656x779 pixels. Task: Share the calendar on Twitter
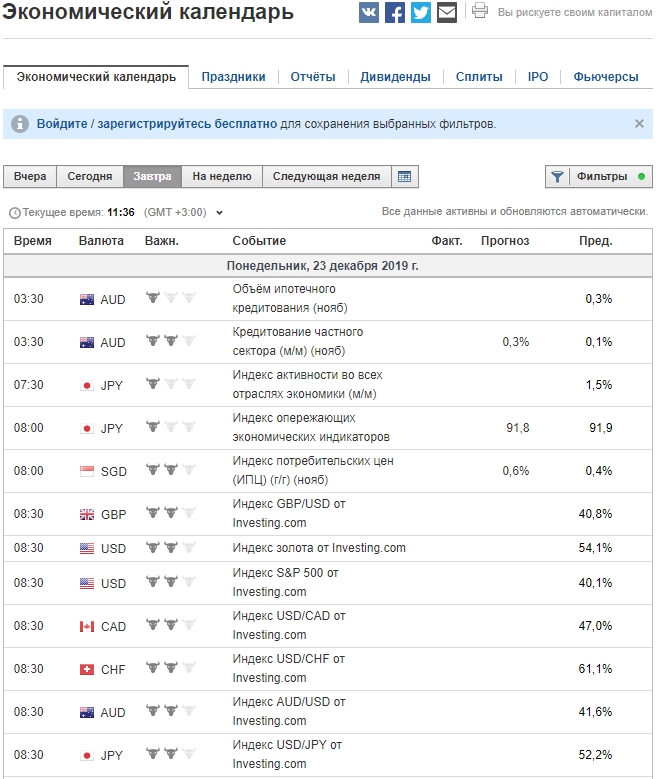(421, 13)
